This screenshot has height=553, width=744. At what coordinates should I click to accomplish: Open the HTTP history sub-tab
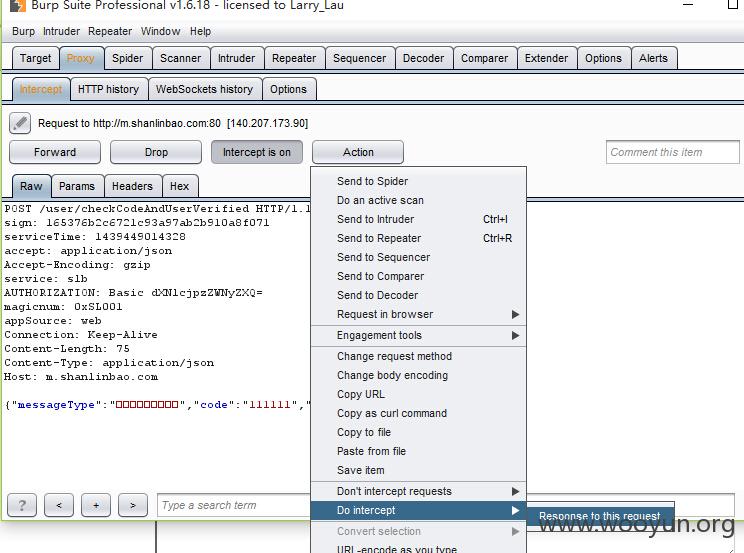pos(109,89)
